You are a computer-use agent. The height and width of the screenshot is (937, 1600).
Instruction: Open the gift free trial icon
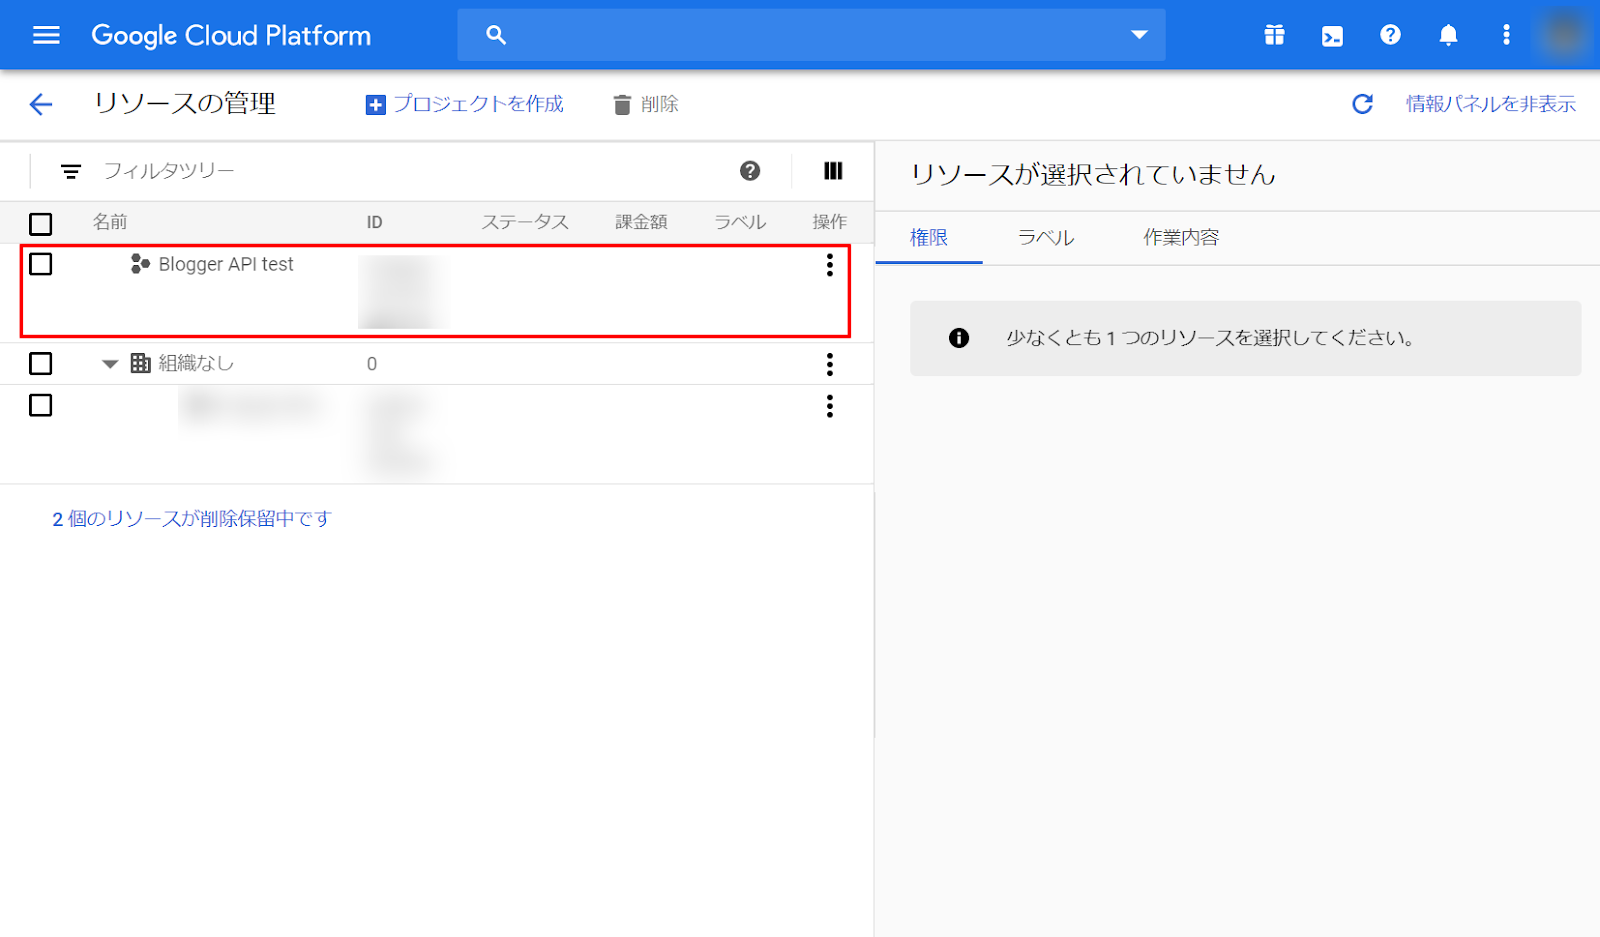click(x=1274, y=35)
